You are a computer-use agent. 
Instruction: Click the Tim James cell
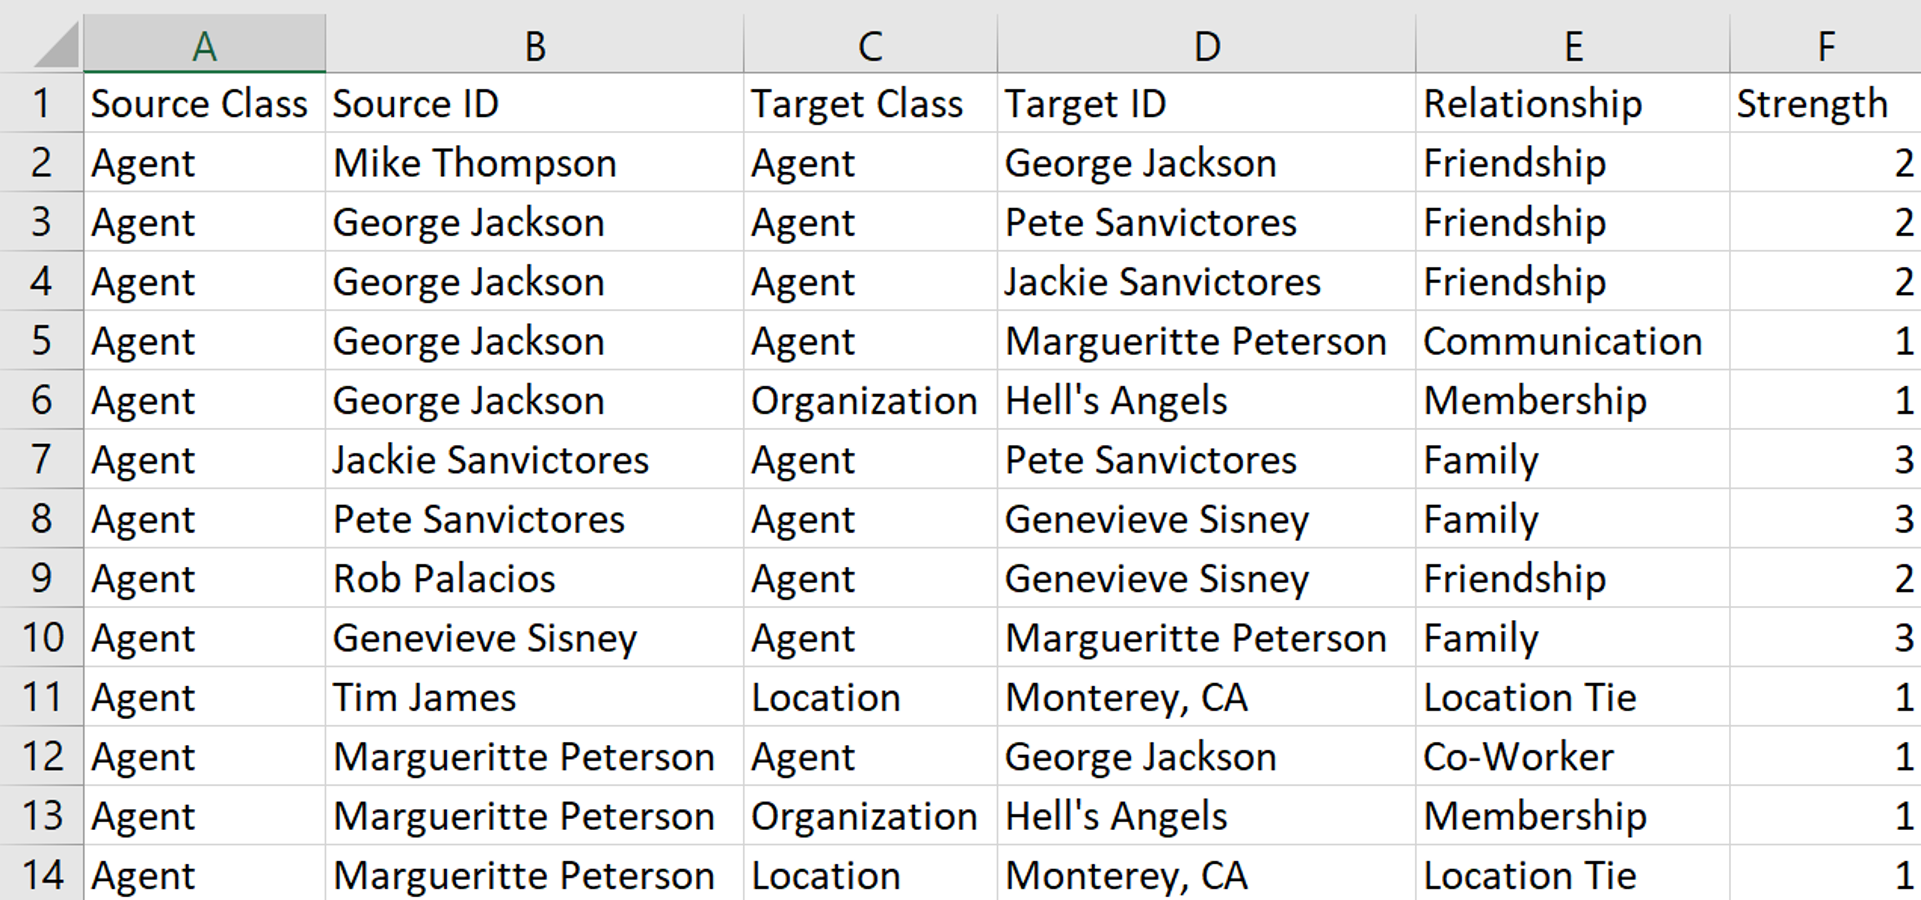point(424,697)
